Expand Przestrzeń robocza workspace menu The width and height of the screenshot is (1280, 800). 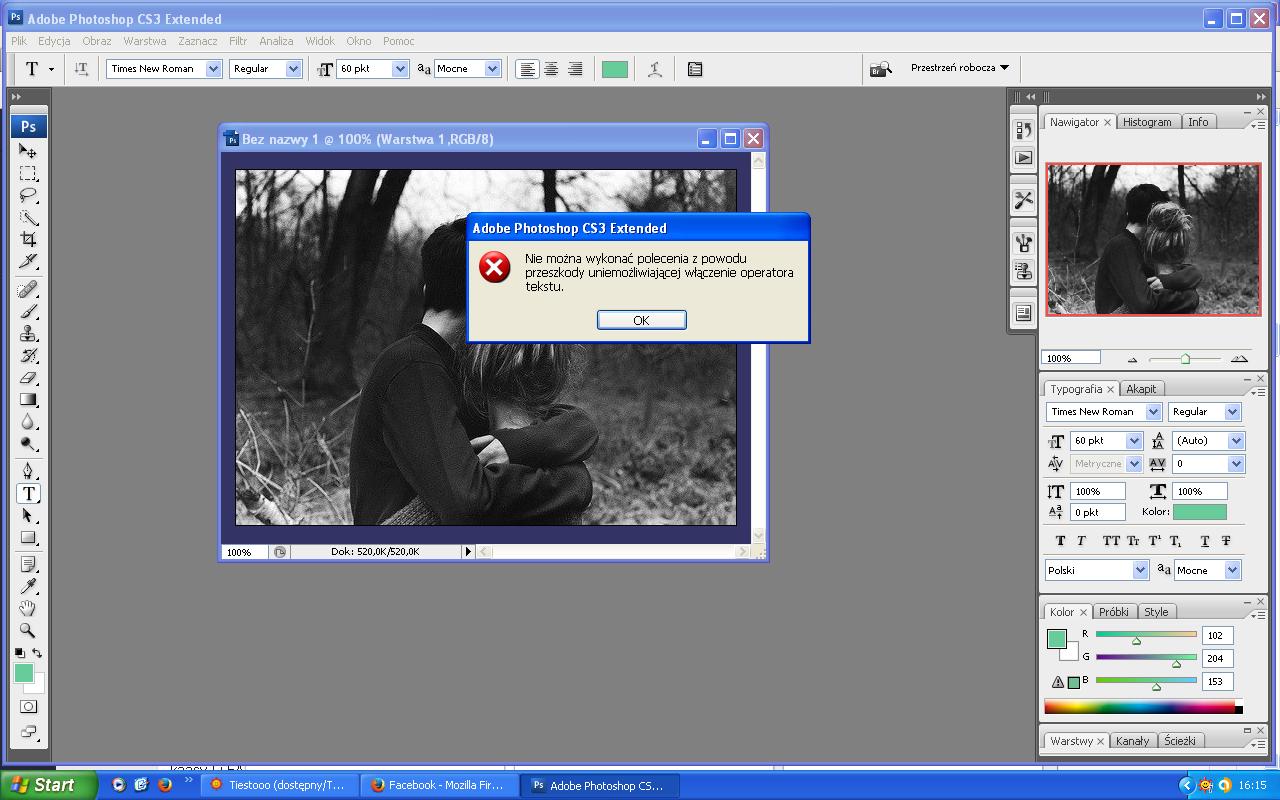[x=960, y=68]
